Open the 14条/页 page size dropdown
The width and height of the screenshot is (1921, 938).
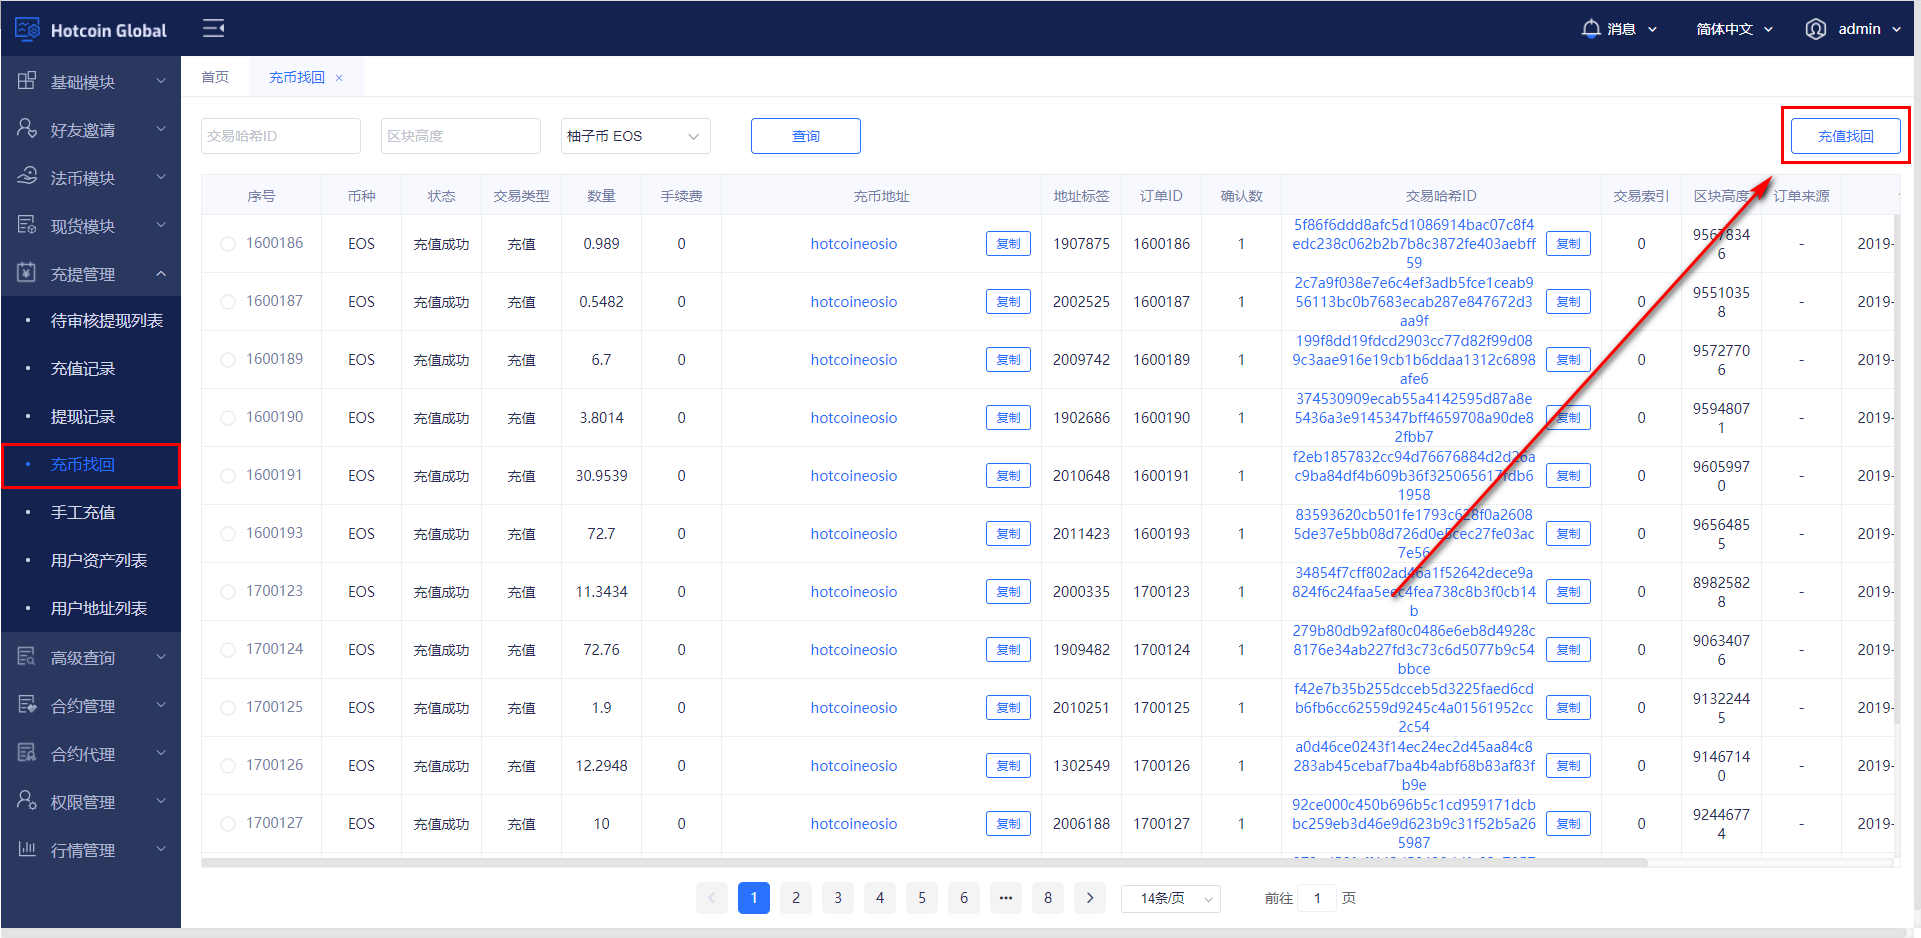(x=1171, y=898)
